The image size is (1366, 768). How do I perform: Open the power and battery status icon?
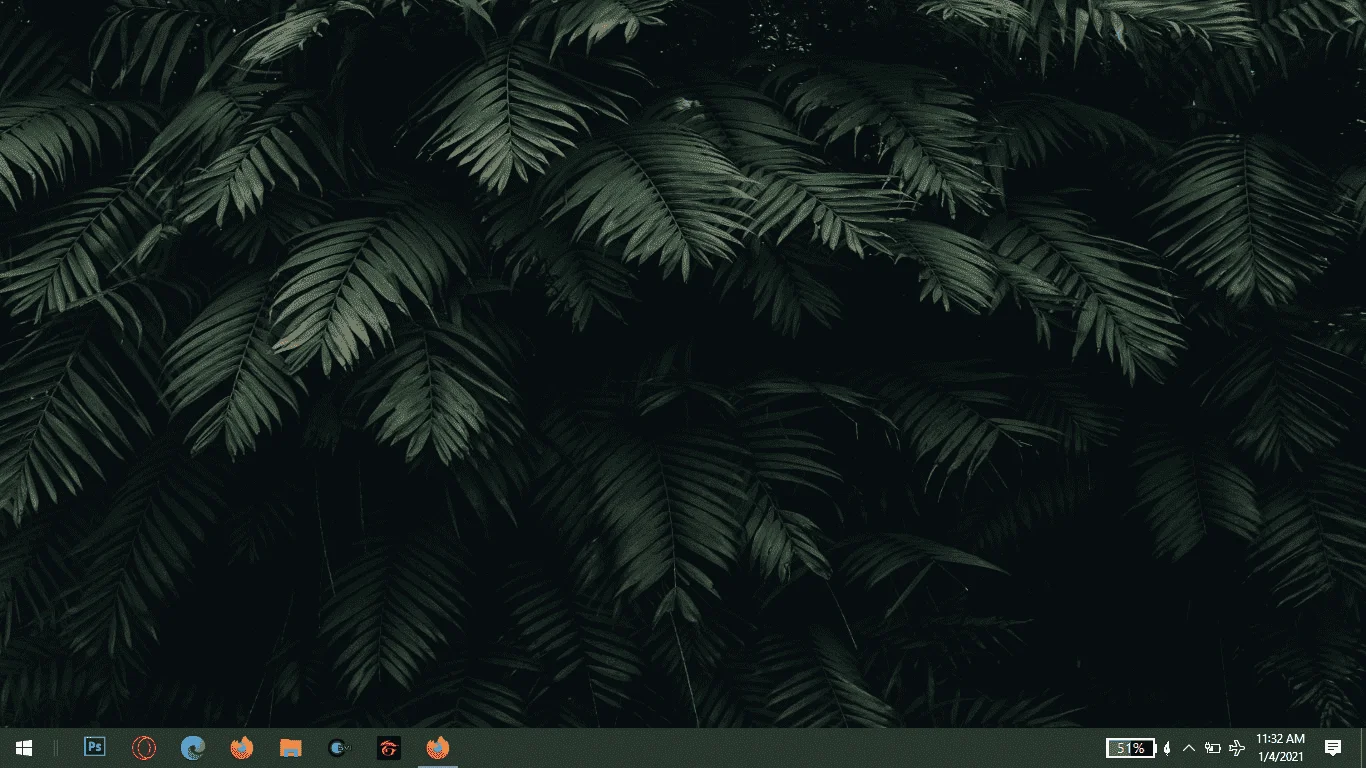[x=1213, y=748]
